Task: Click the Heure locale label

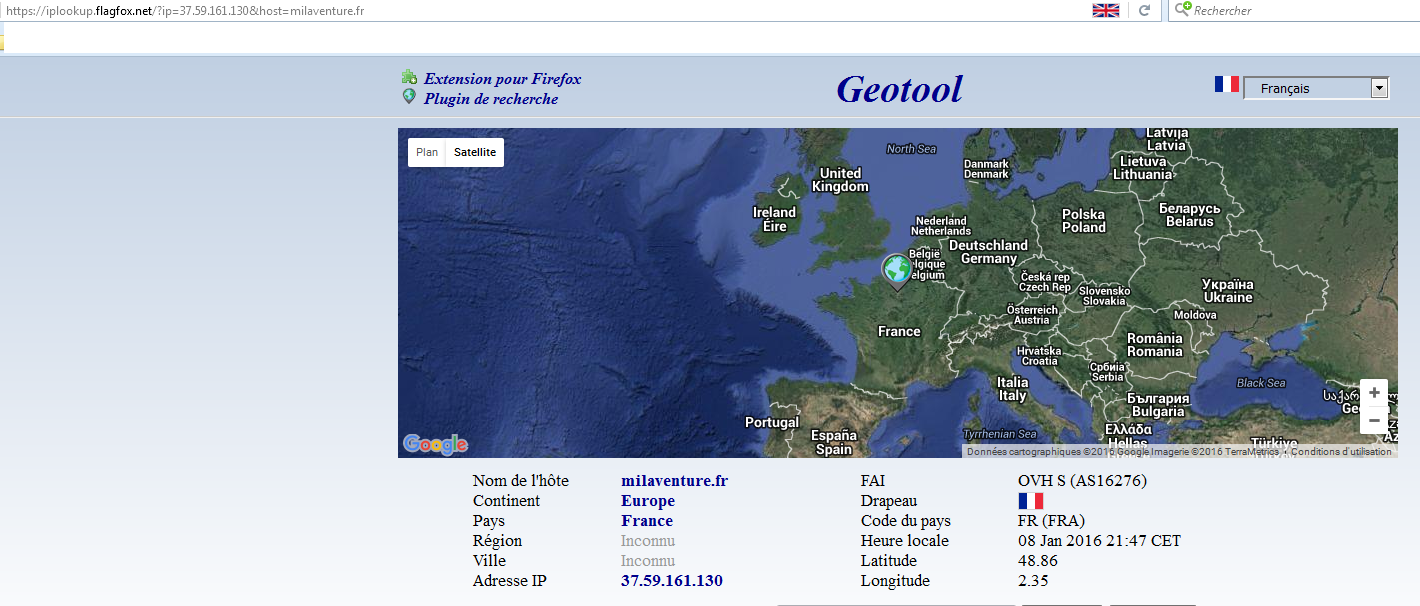Action: [905, 541]
